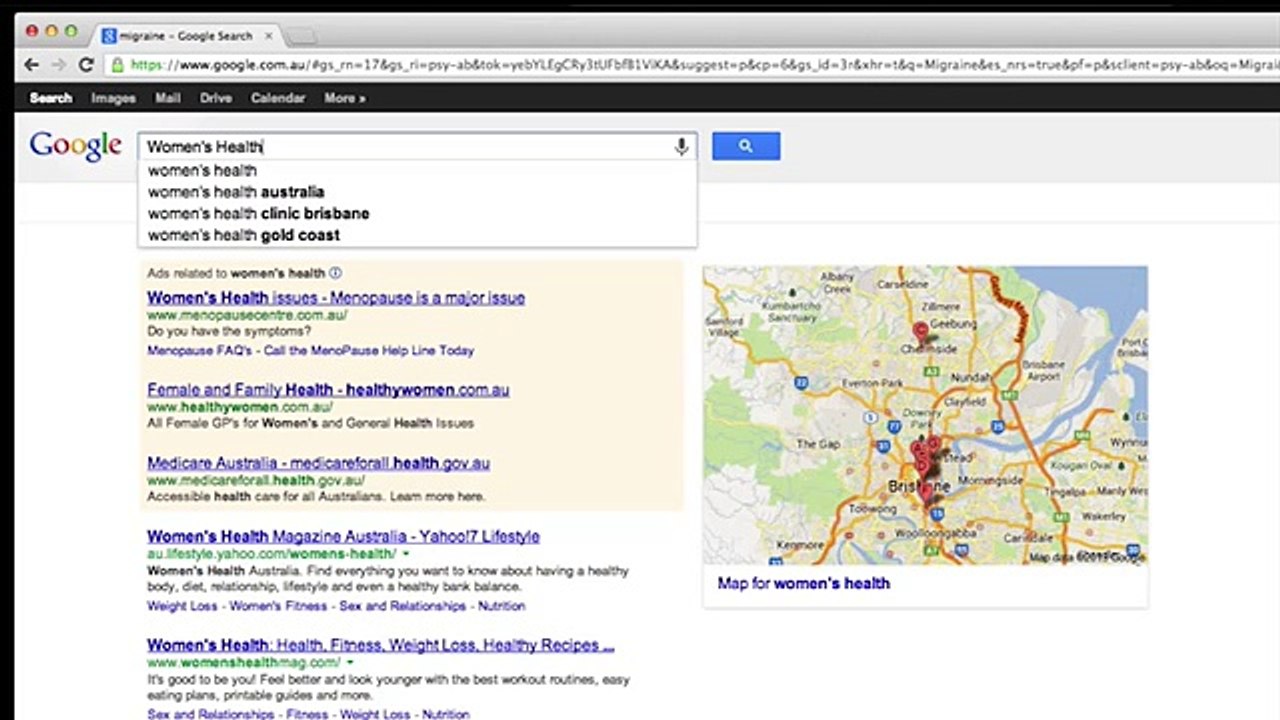Open the Women's Health: Health, Fitness result
This screenshot has height=720, width=1280.
point(380,646)
